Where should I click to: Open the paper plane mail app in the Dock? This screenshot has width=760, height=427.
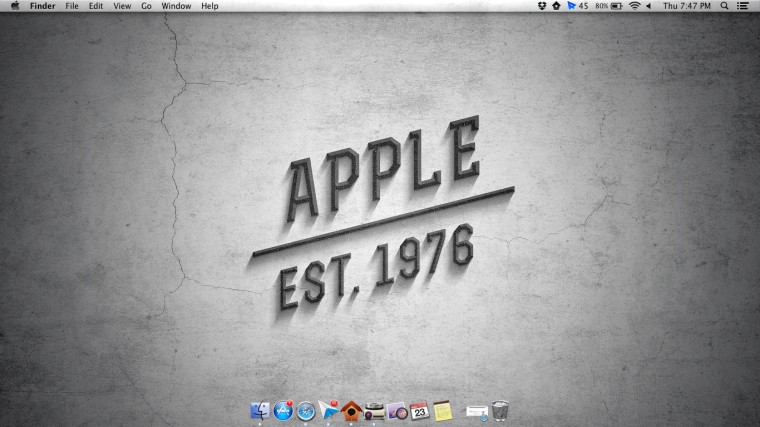tap(329, 411)
